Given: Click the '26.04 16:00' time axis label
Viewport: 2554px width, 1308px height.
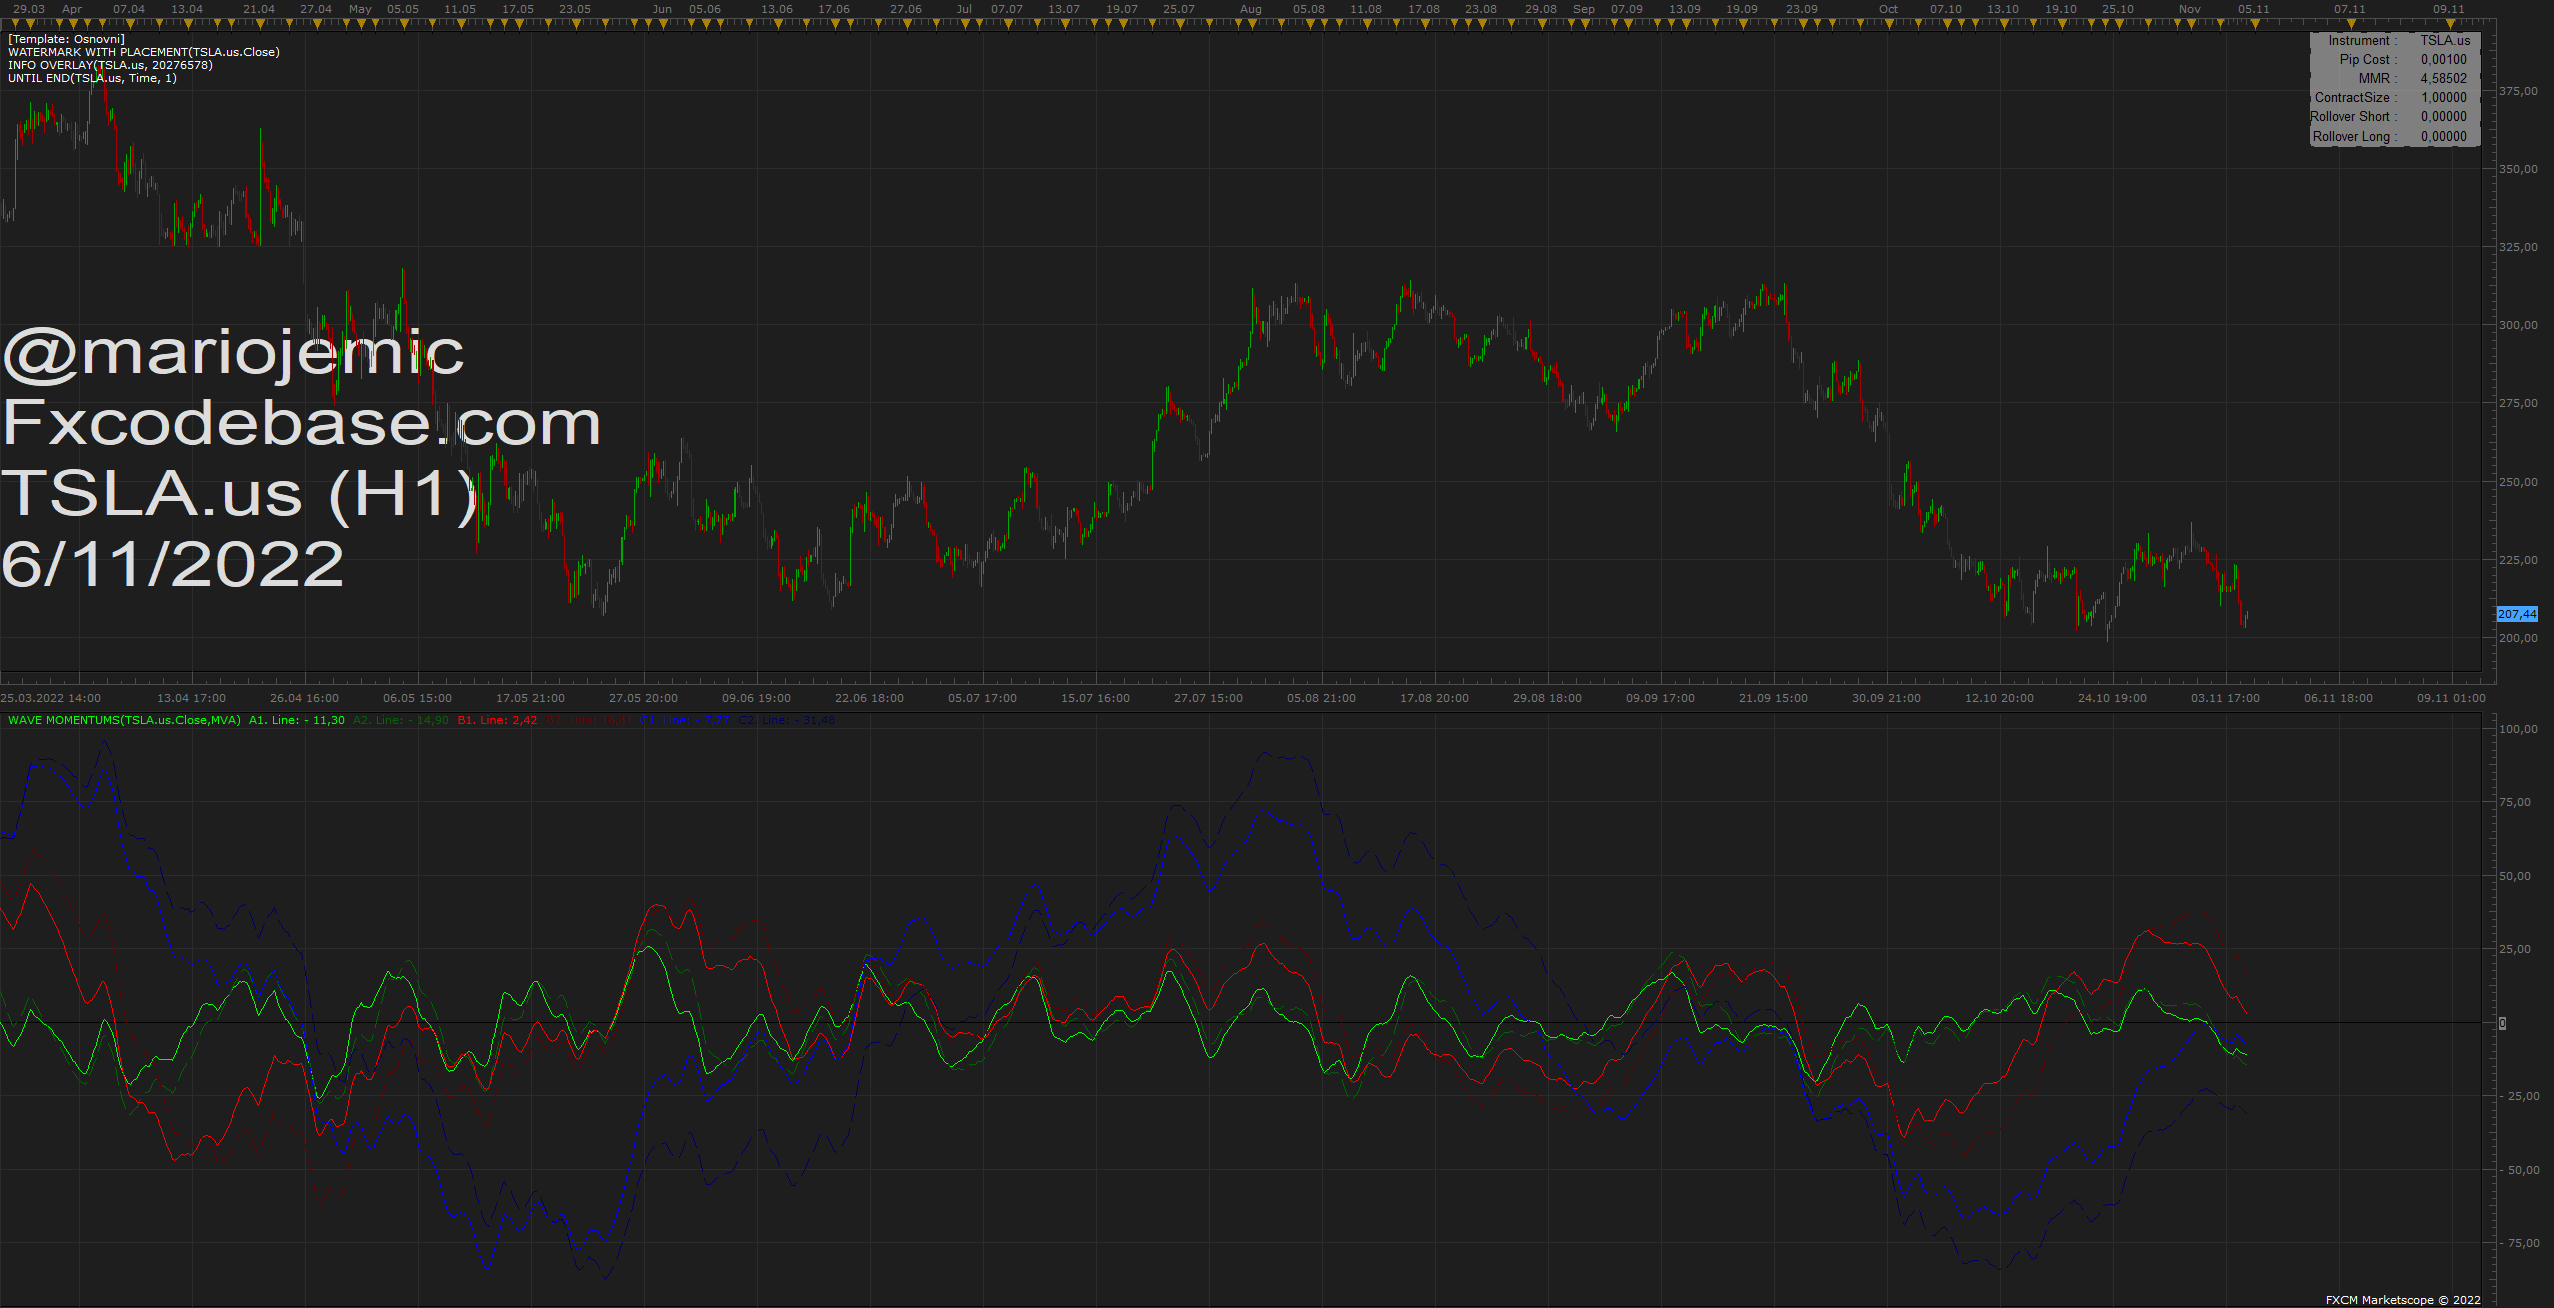Looking at the screenshot, I should [304, 698].
